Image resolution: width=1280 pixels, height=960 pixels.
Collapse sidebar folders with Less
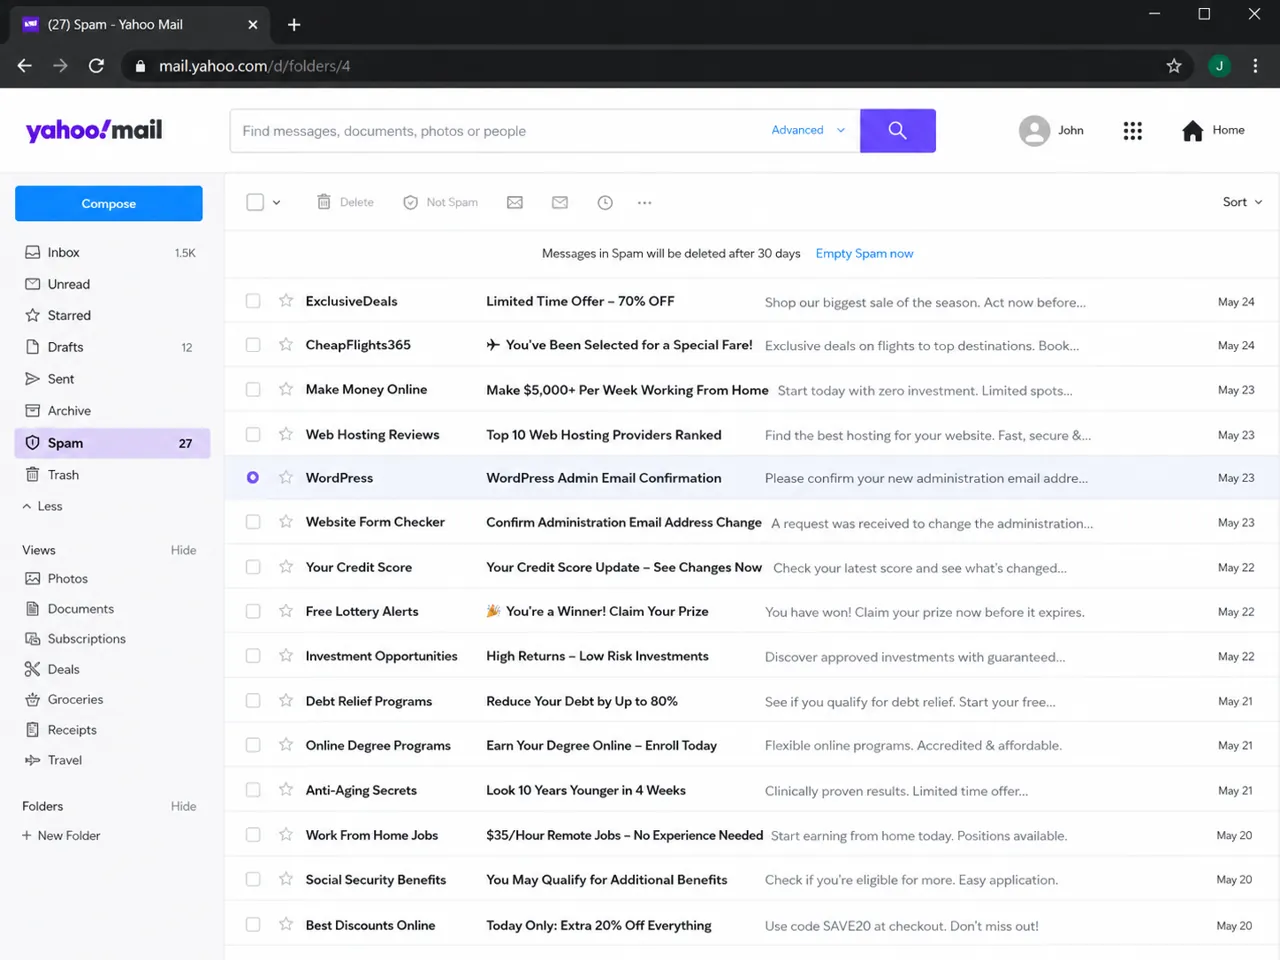click(42, 506)
